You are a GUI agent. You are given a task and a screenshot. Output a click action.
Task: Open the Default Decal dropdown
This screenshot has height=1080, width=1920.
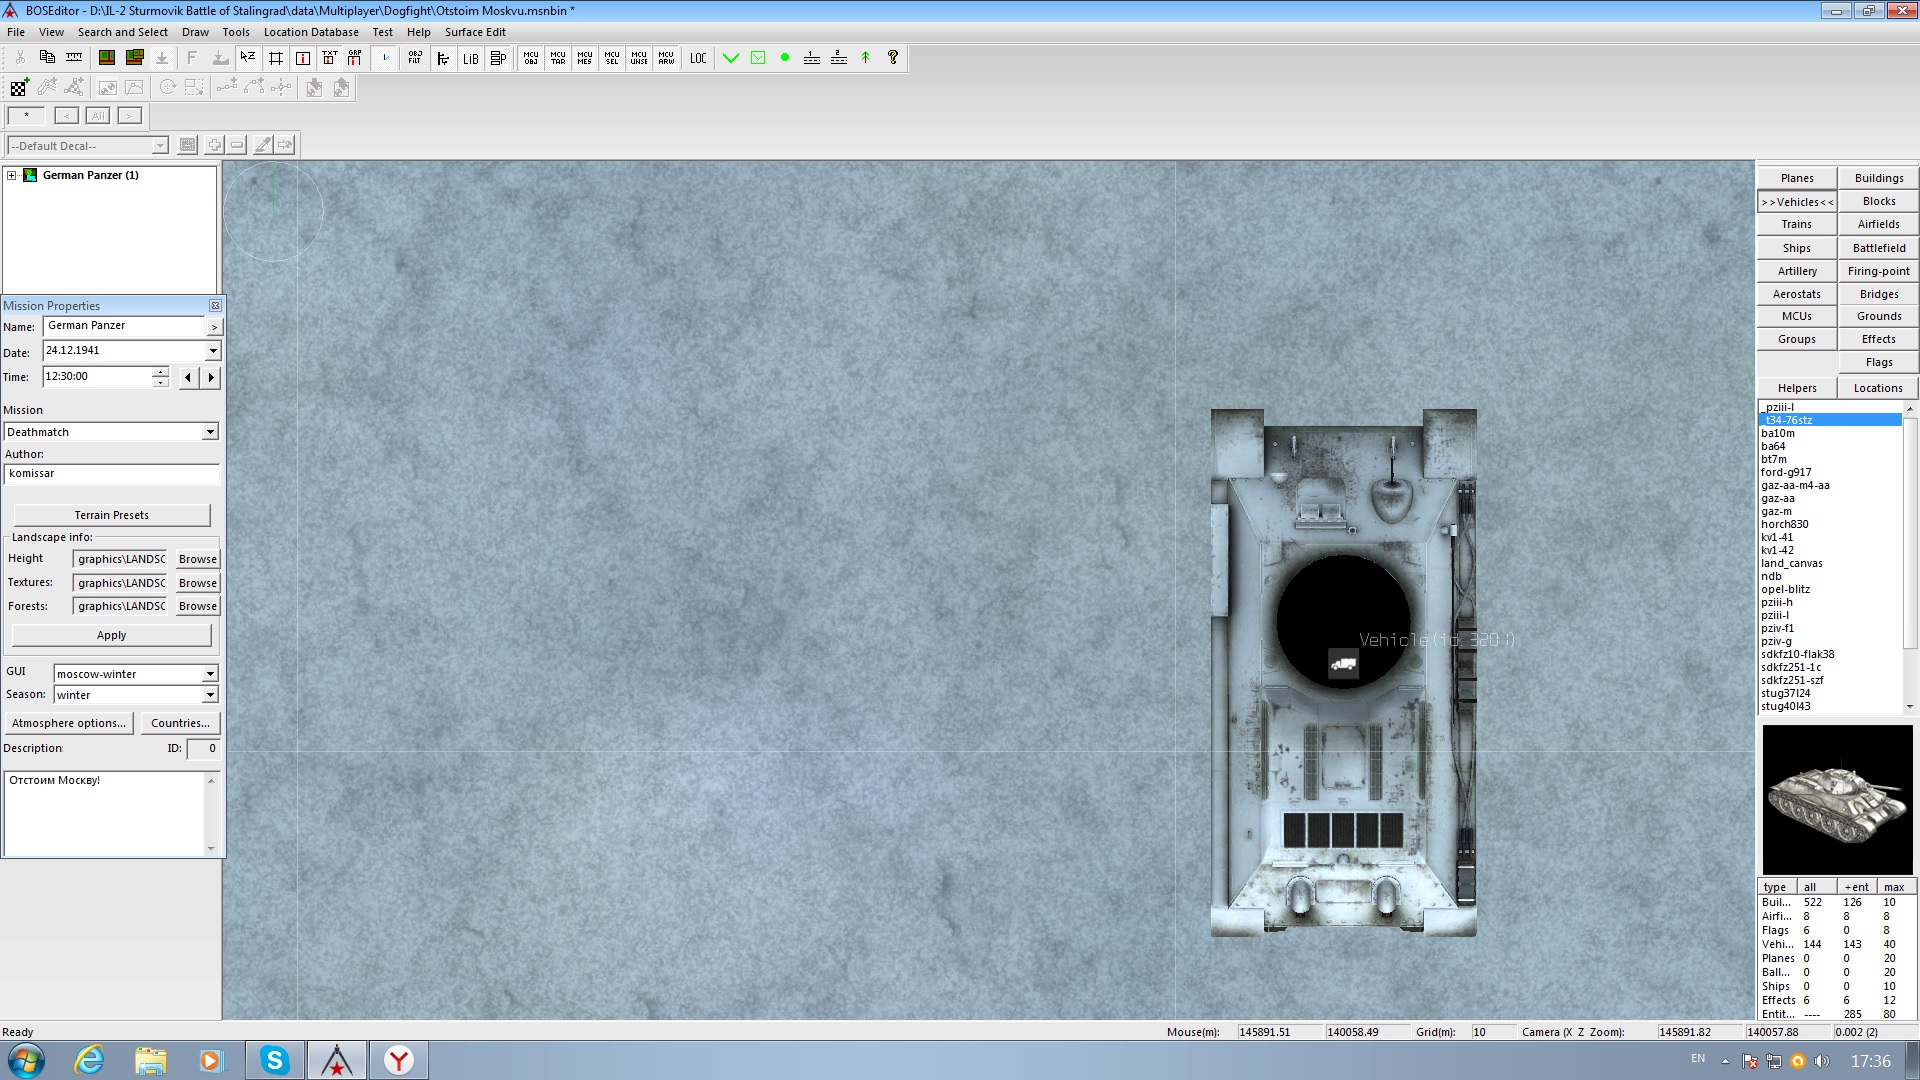pyautogui.click(x=160, y=146)
